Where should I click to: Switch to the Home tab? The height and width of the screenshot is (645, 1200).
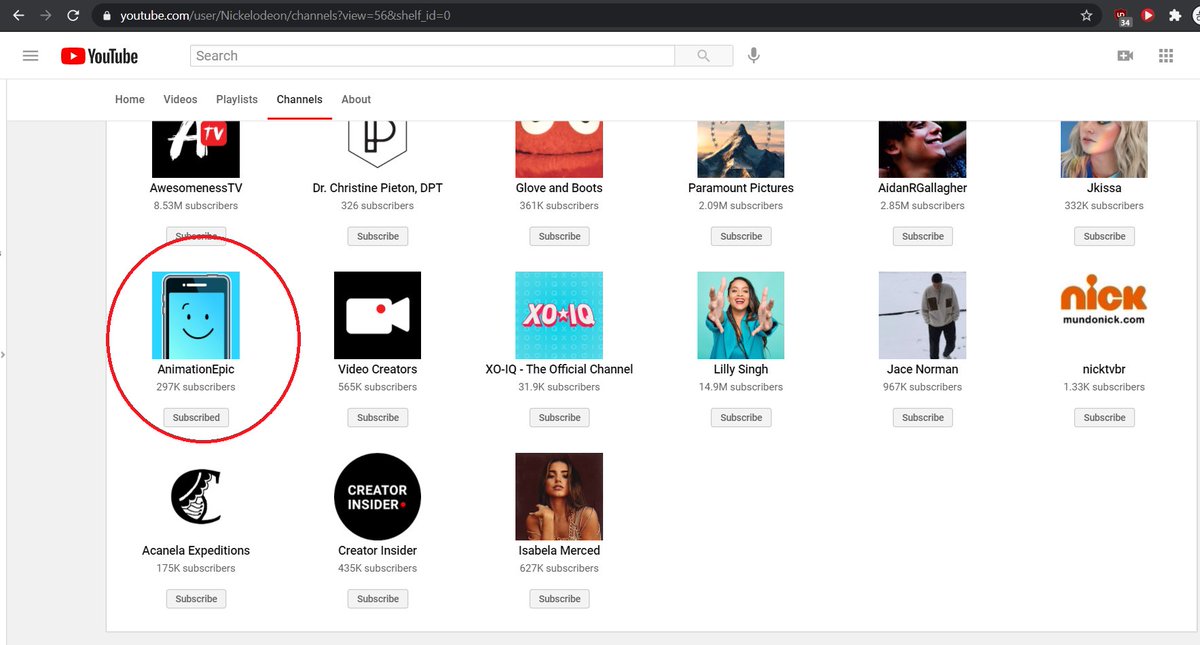[x=130, y=100]
